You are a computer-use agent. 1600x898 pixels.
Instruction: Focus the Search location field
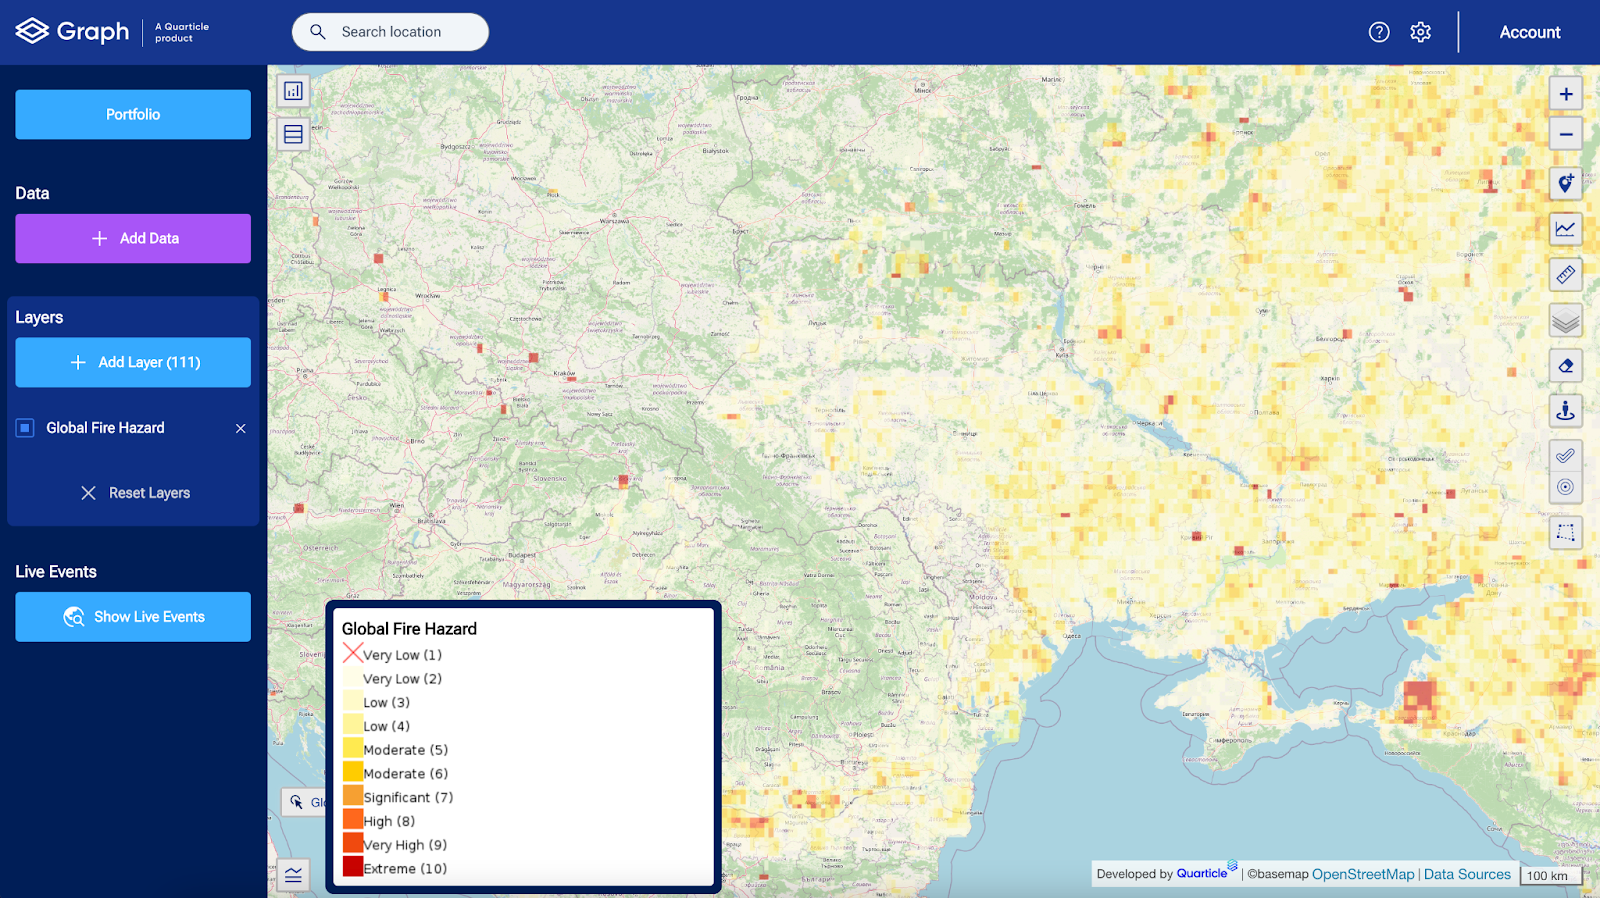pos(390,32)
